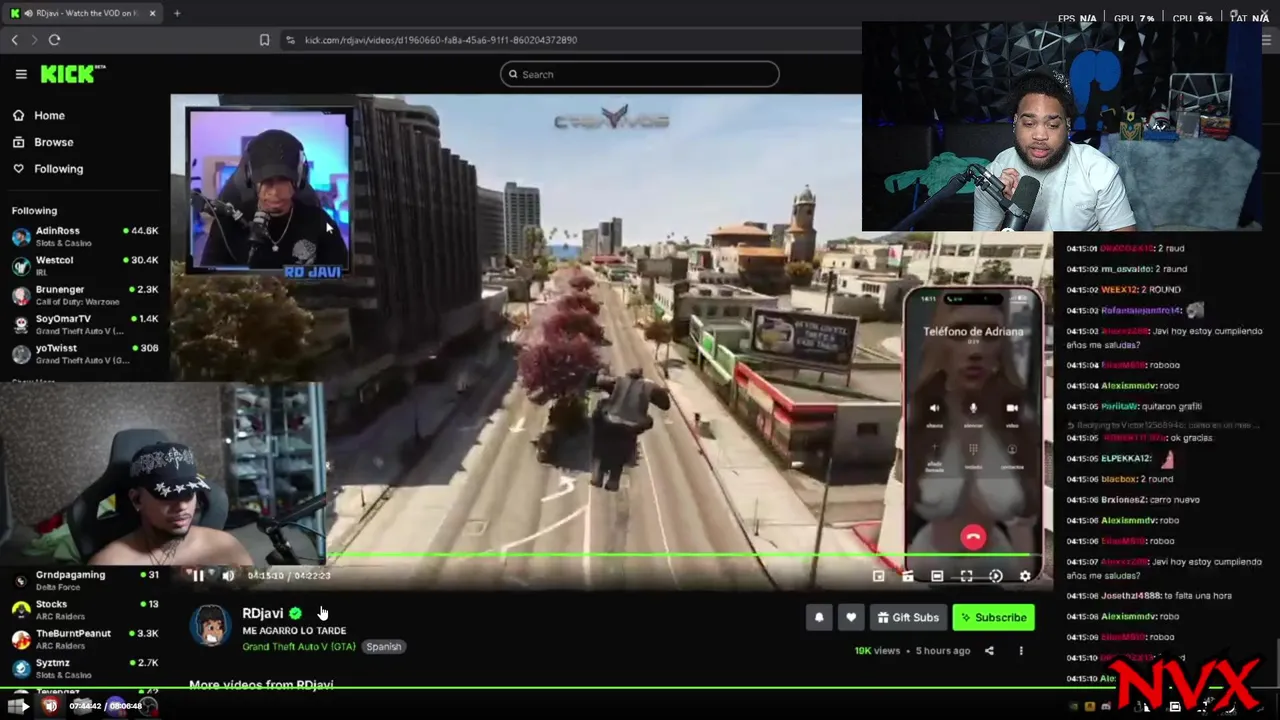Click 'More videos from RDjavi' heading
The image size is (1280, 720).
tap(261, 685)
